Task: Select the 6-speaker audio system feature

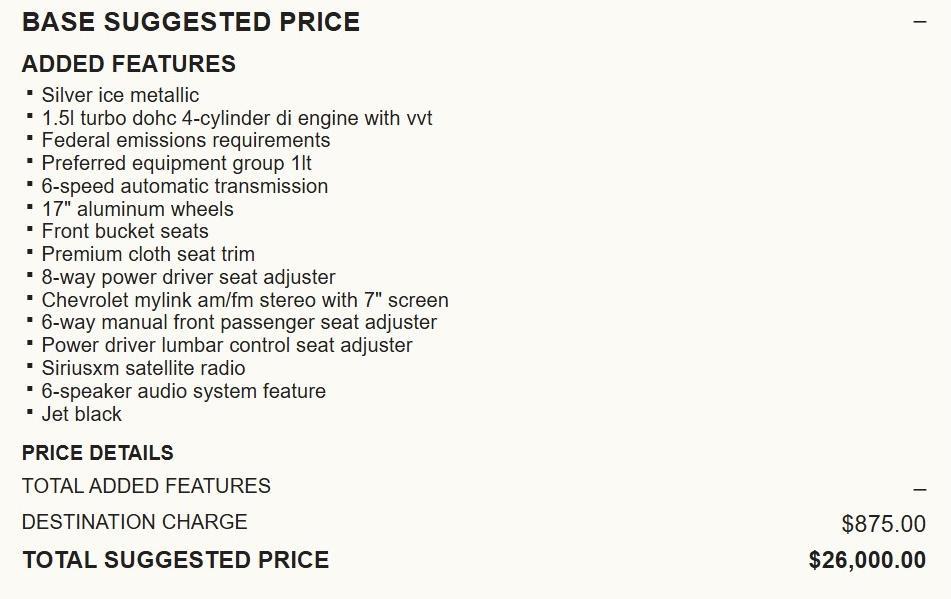Action: pyautogui.click(x=183, y=391)
